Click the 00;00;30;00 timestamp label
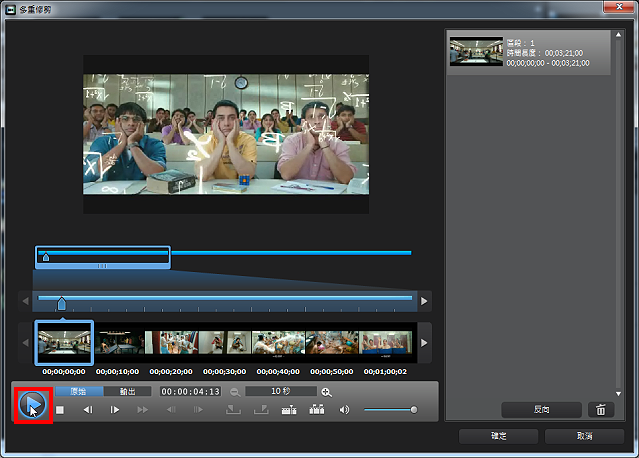The height and width of the screenshot is (458, 639). tap(225, 372)
